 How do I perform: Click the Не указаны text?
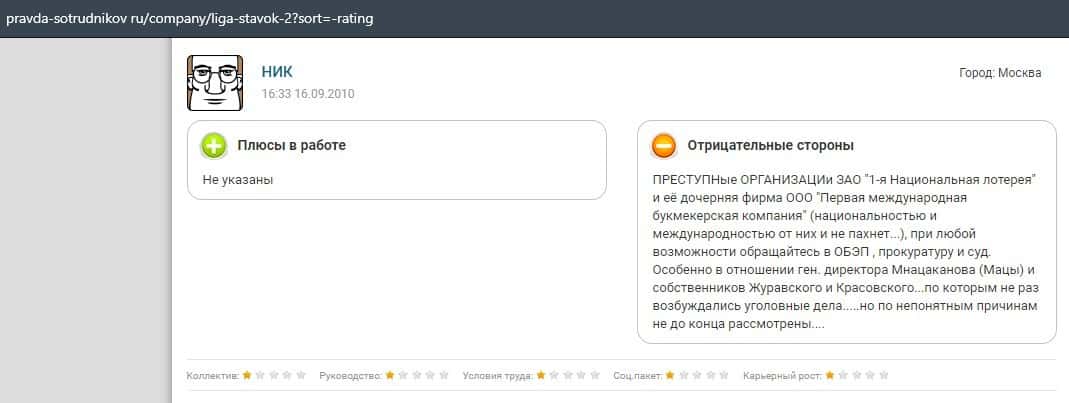tap(238, 180)
